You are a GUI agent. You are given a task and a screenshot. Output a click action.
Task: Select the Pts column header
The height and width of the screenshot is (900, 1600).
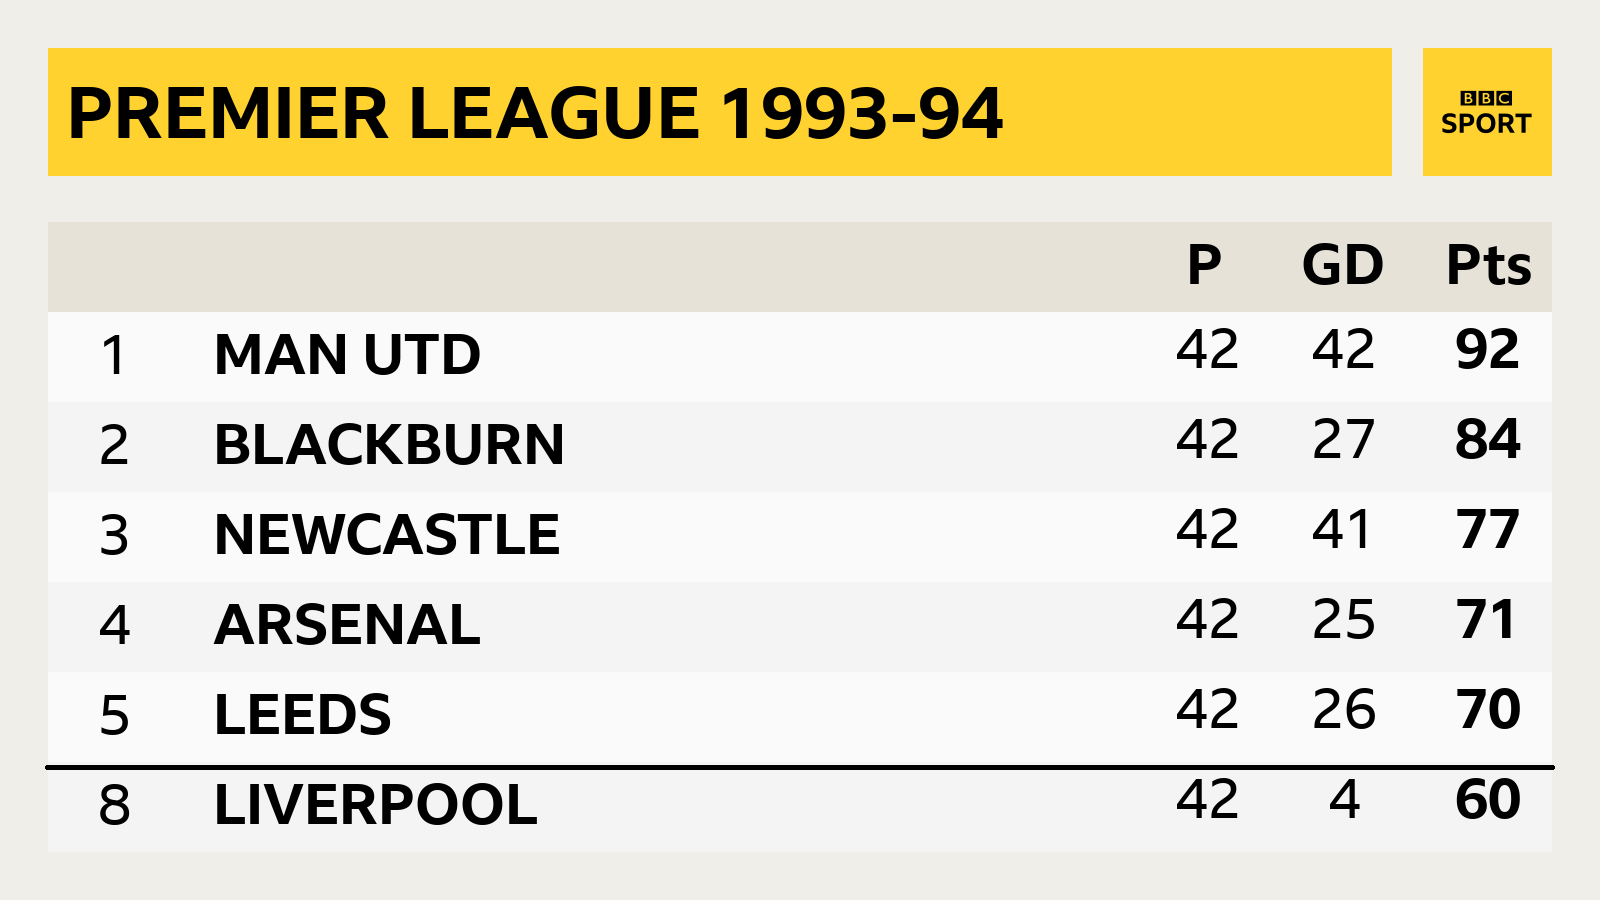1489,265
